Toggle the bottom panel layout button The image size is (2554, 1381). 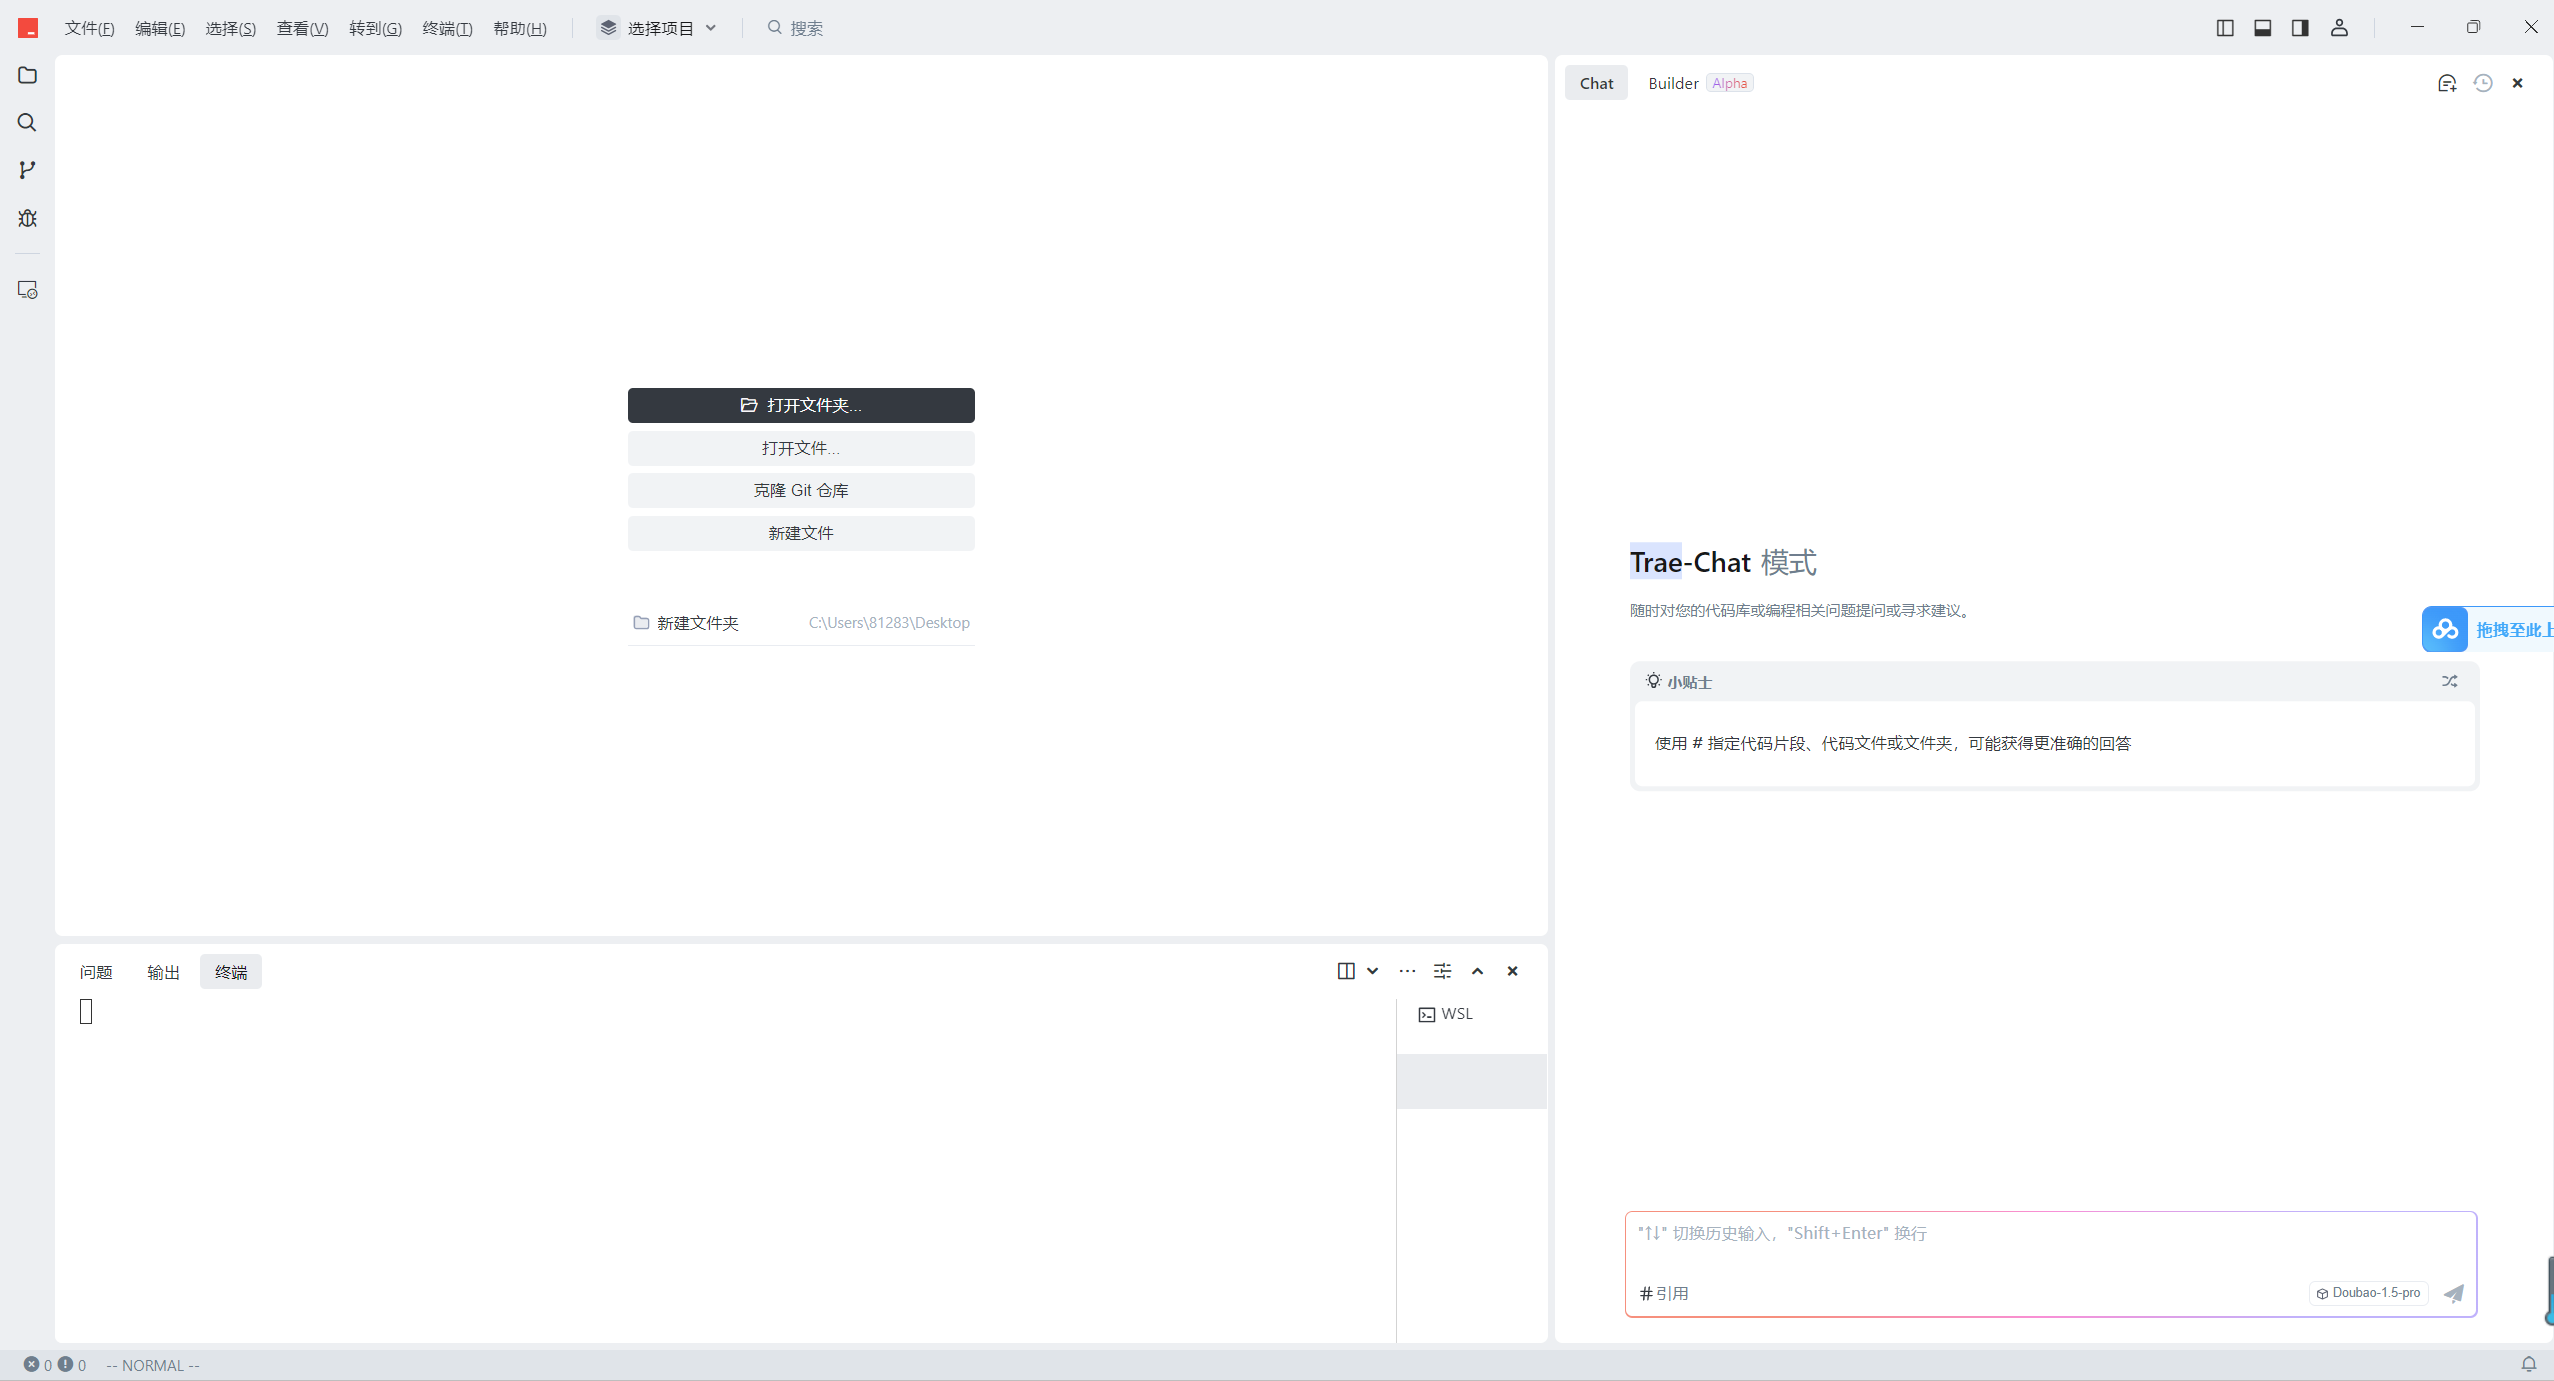2262,28
